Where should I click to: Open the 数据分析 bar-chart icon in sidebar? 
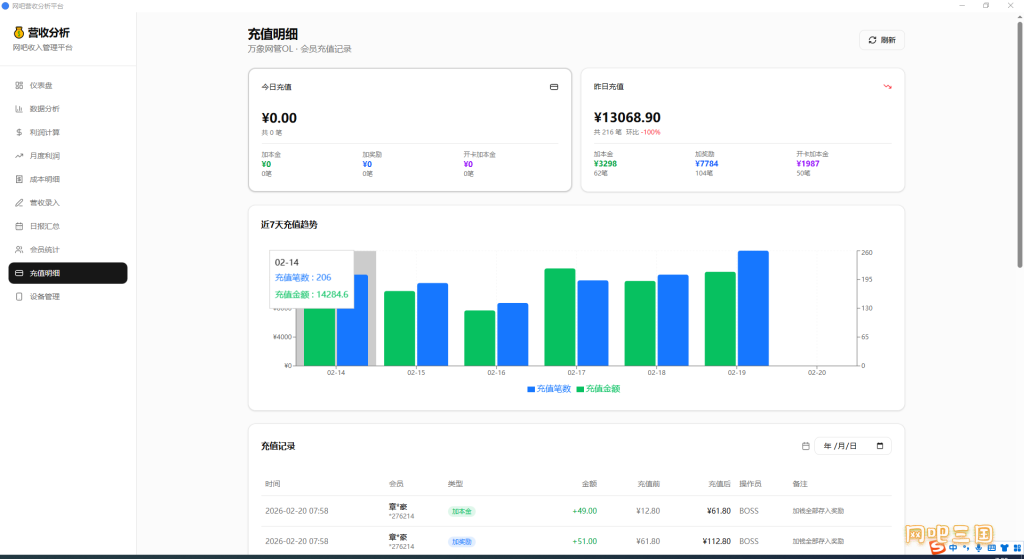click(19, 109)
